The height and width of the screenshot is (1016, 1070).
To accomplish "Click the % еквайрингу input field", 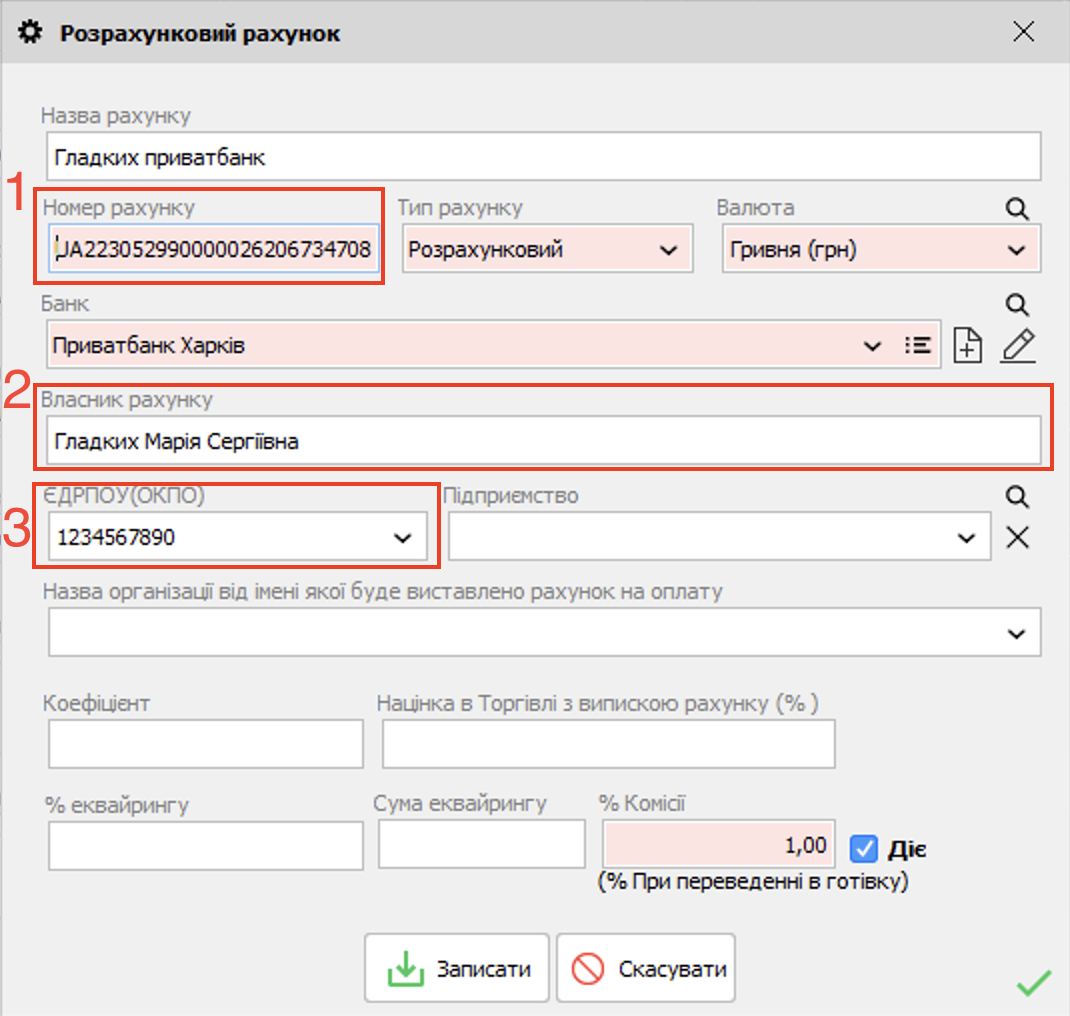I will click(205, 846).
